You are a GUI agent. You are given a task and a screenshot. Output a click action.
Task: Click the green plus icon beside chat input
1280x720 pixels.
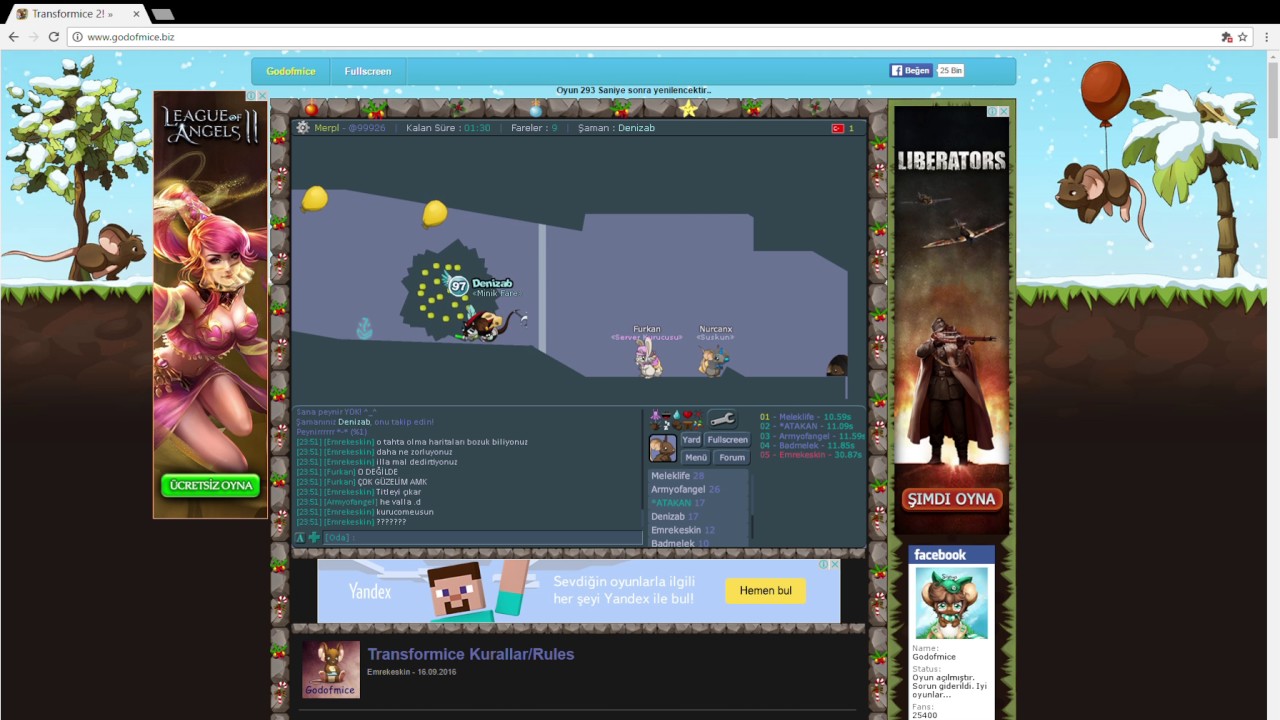click(314, 537)
